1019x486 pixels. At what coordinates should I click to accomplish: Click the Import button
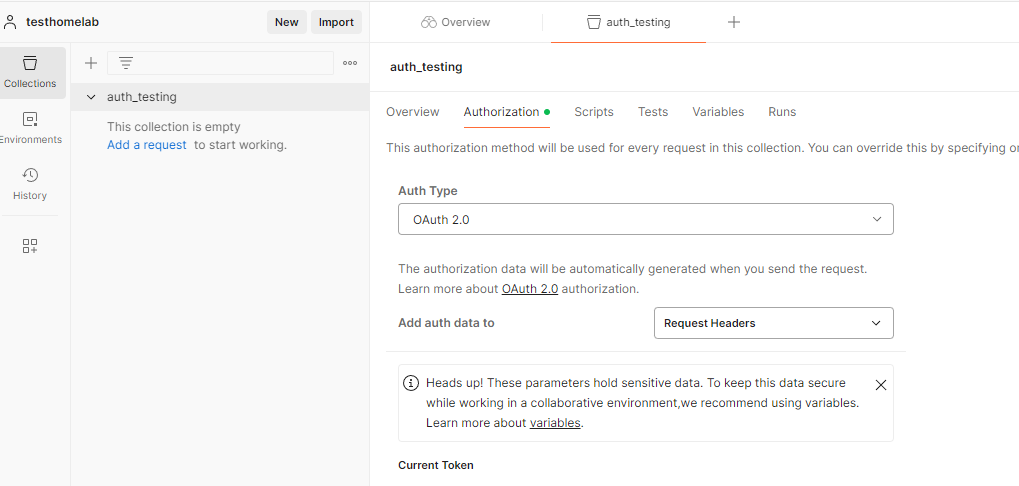click(336, 22)
